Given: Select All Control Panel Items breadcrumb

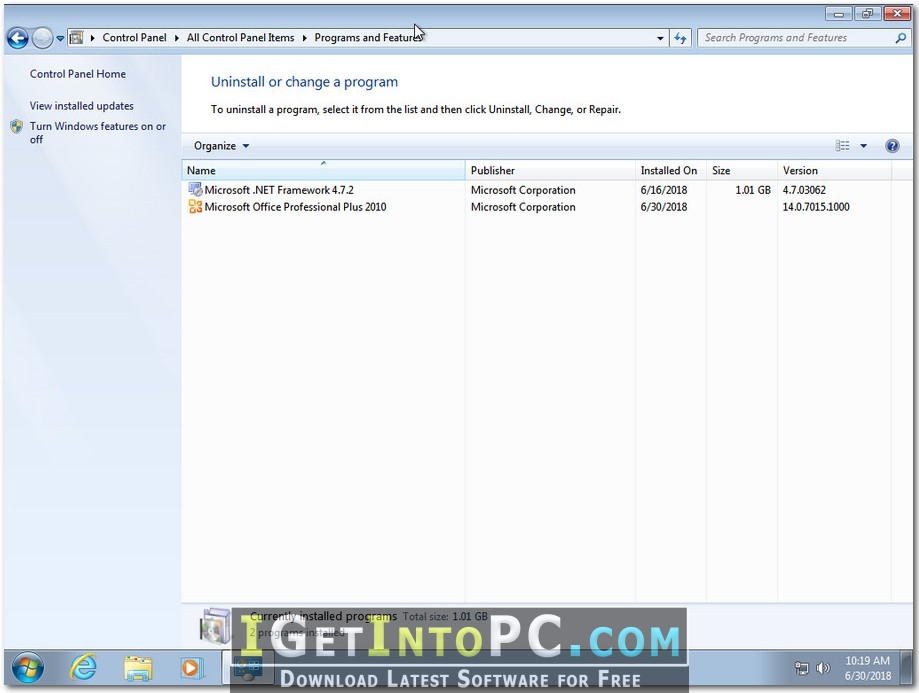Looking at the screenshot, I should click(x=240, y=38).
